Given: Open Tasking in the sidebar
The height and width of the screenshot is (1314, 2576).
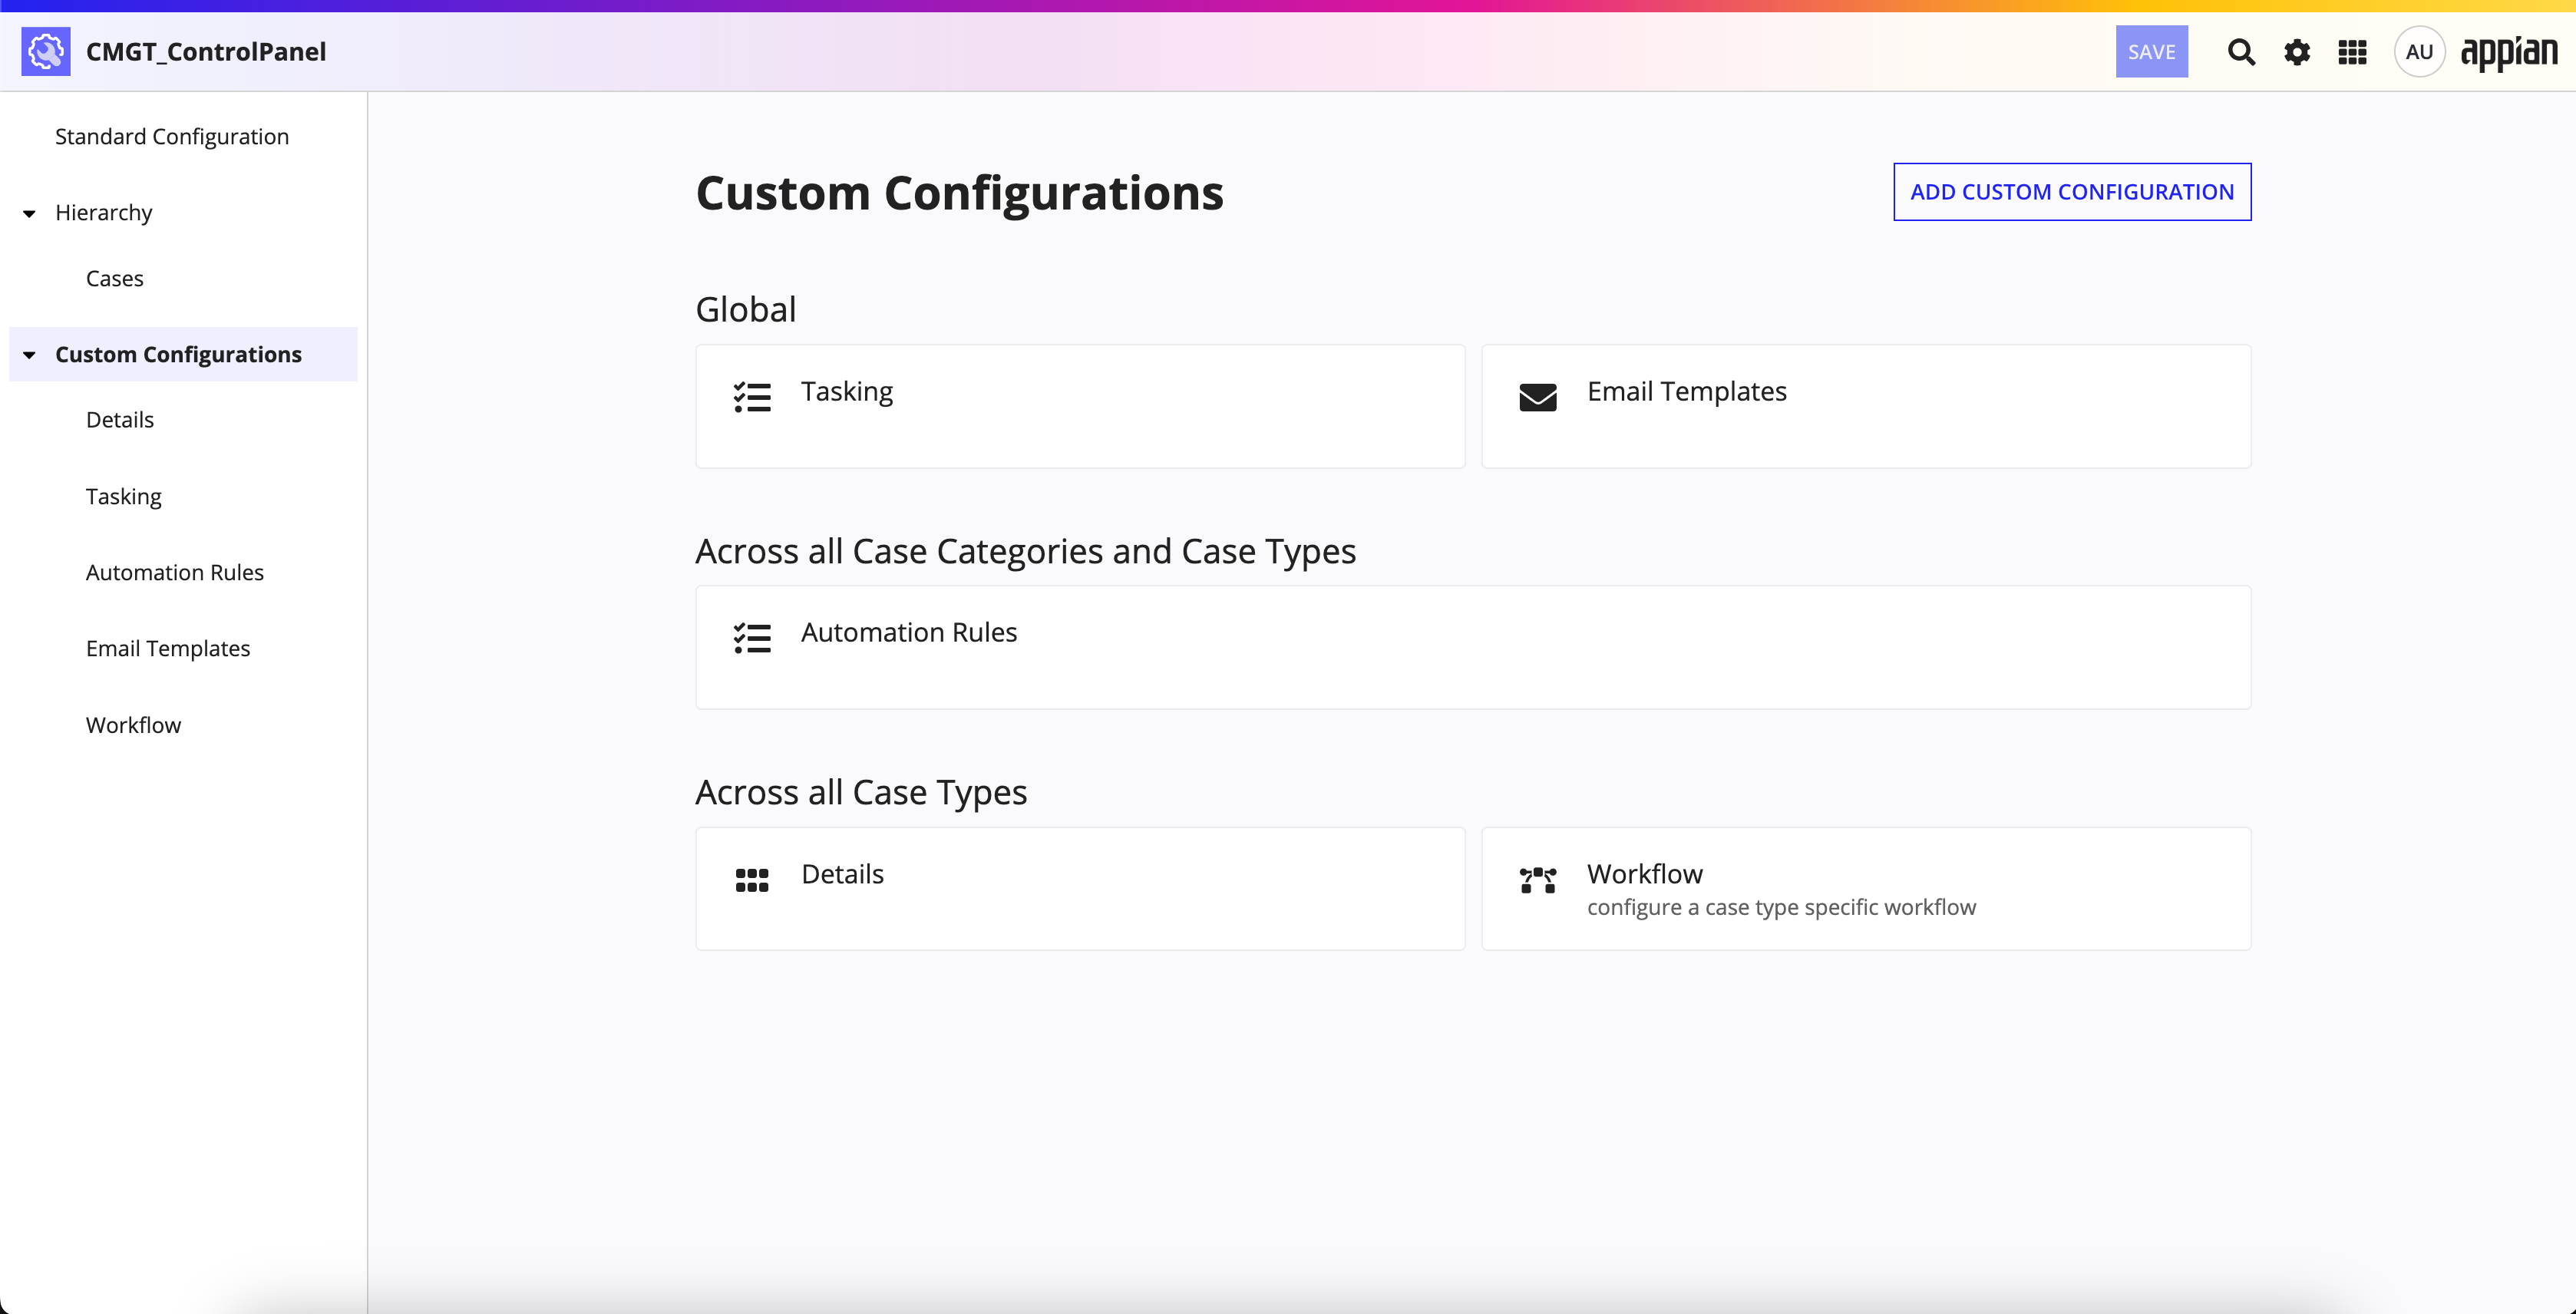Looking at the screenshot, I should (x=124, y=496).
